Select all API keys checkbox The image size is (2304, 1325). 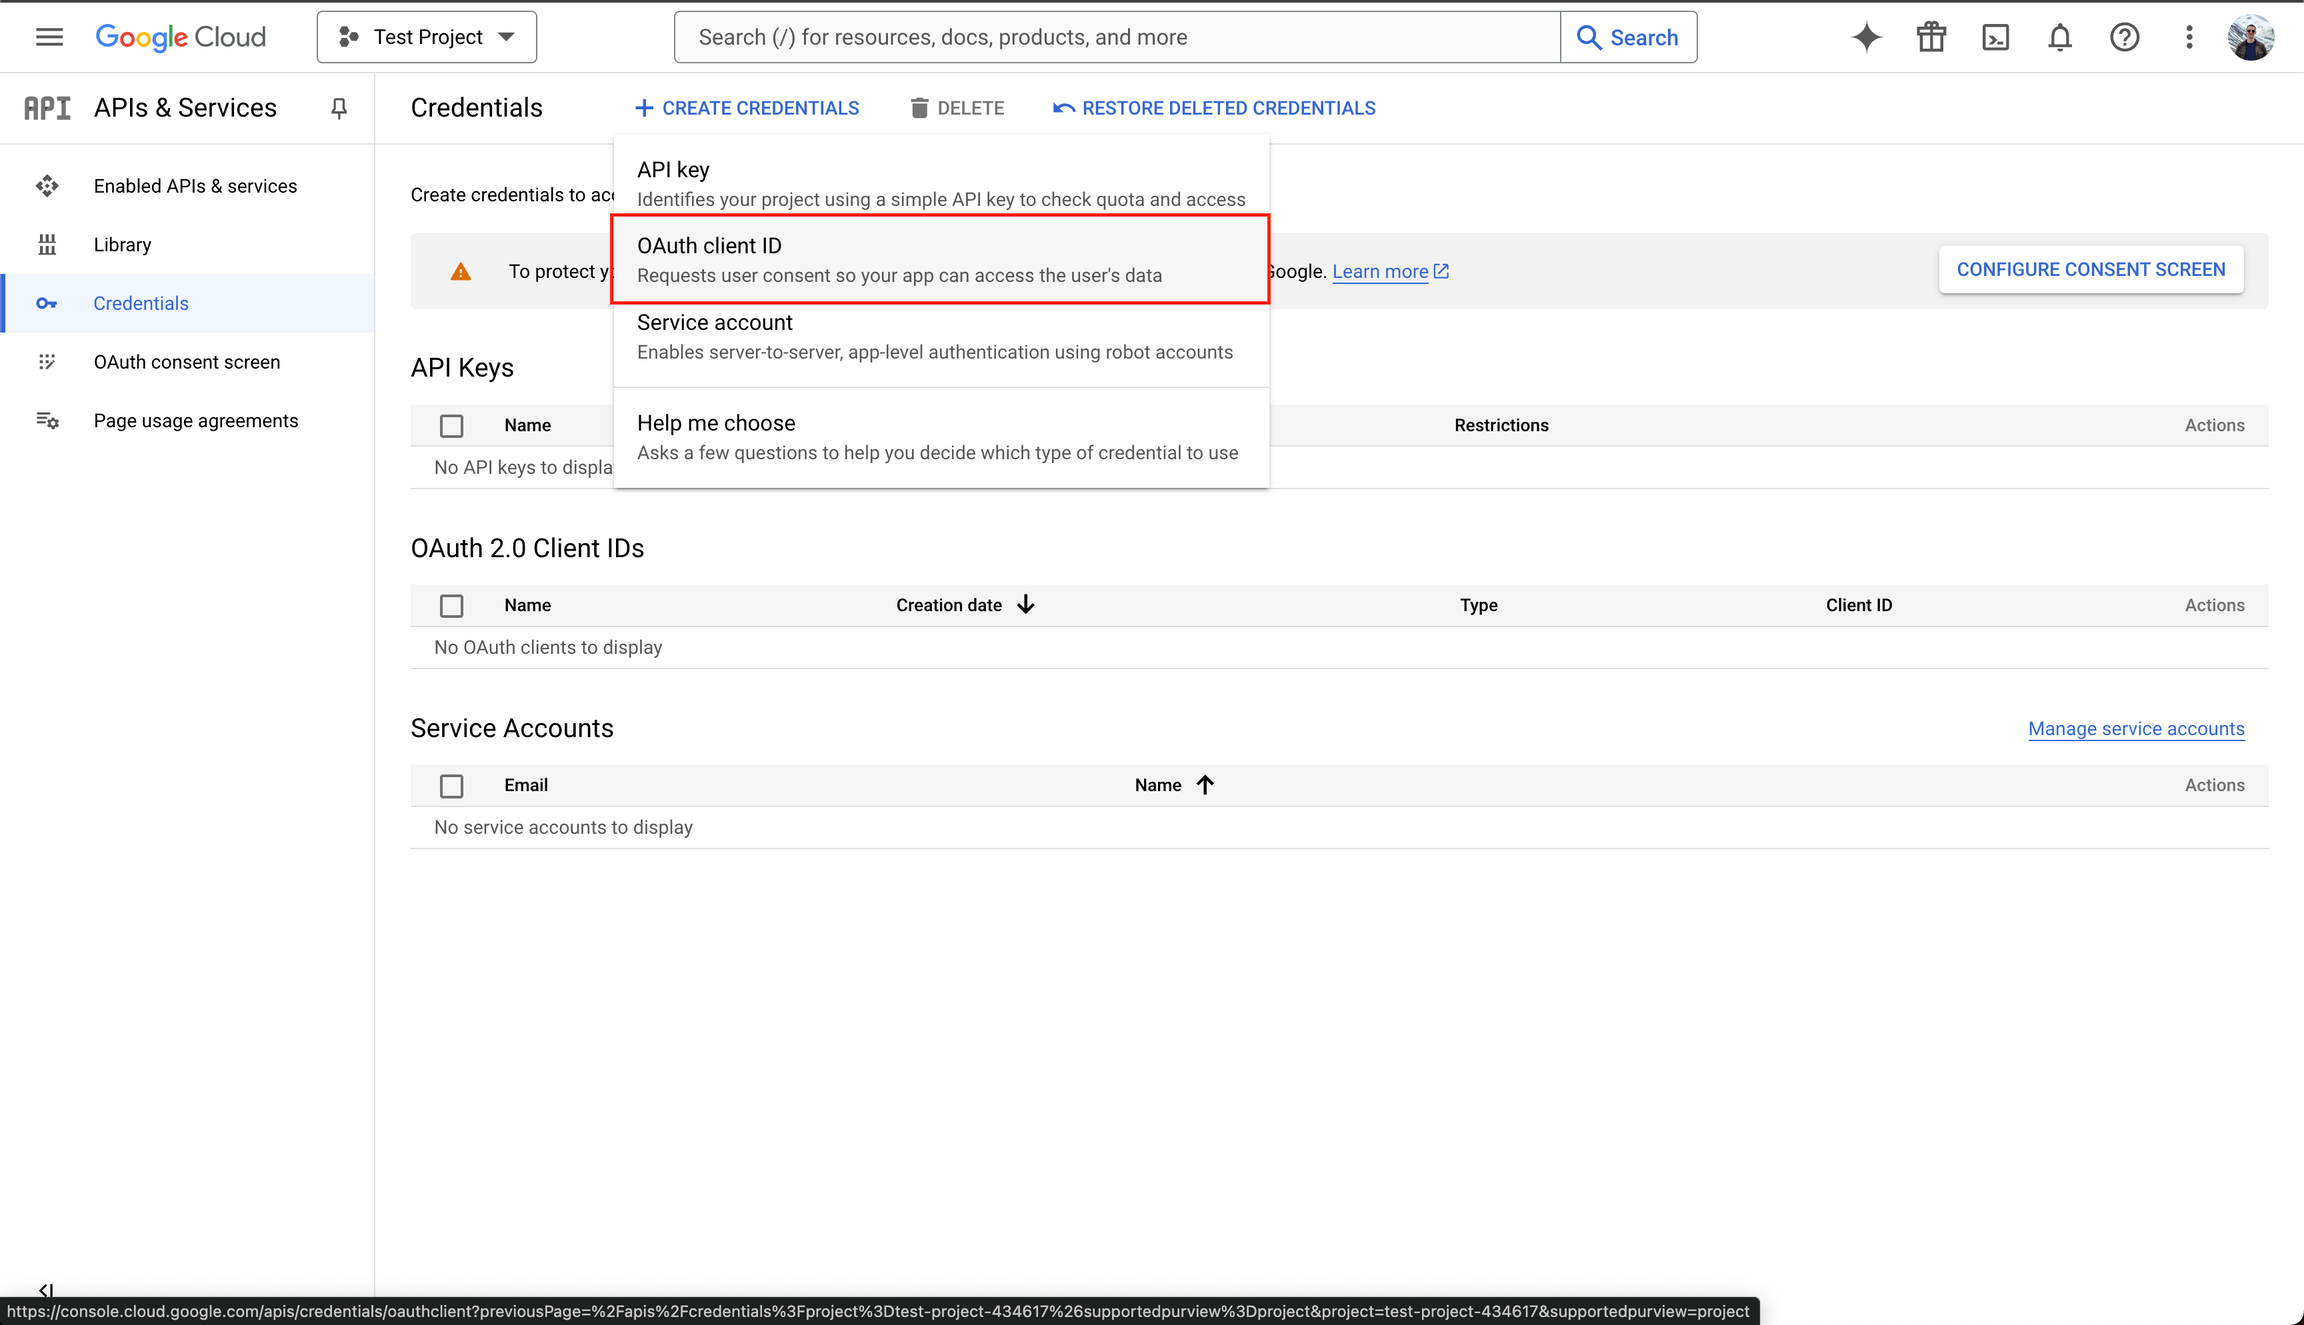451,425
